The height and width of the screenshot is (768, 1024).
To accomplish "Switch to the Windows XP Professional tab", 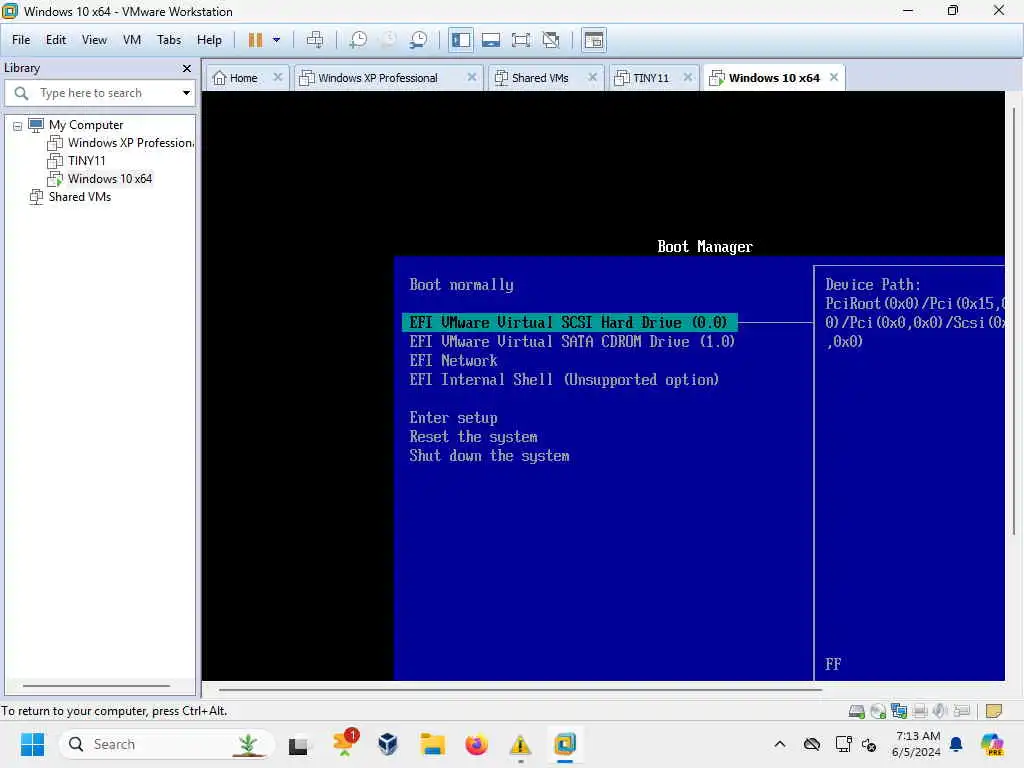I will (377, 78).
